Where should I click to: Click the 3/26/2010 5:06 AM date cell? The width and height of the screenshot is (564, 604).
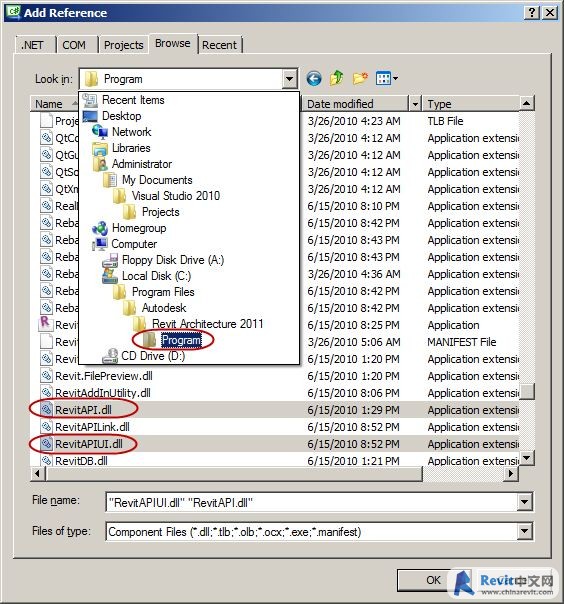pos(354,342)
